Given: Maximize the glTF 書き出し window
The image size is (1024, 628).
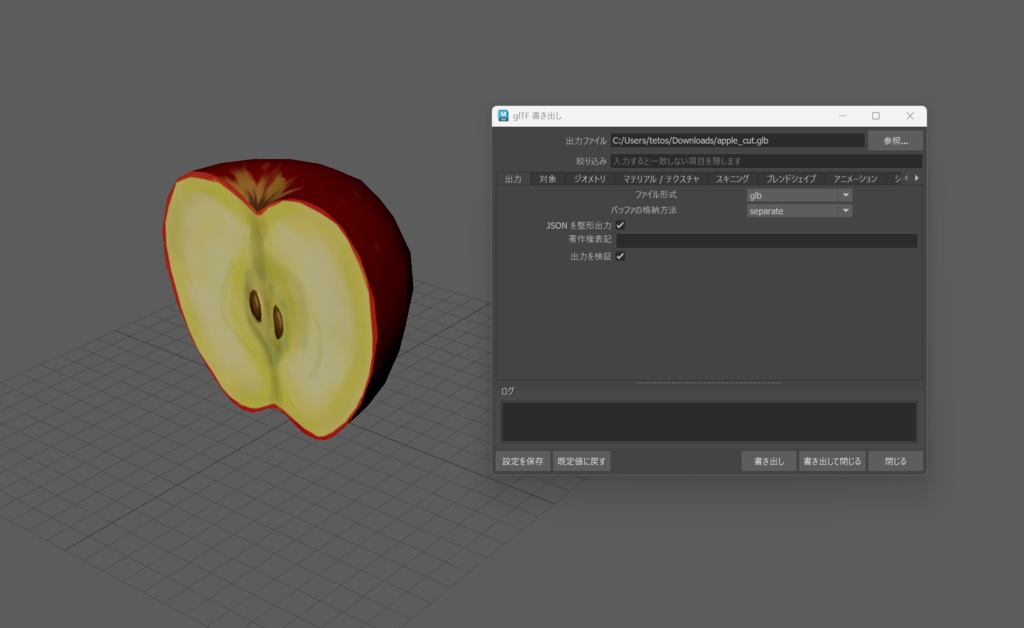Looking at the screenshot, I should pos(876,116).
